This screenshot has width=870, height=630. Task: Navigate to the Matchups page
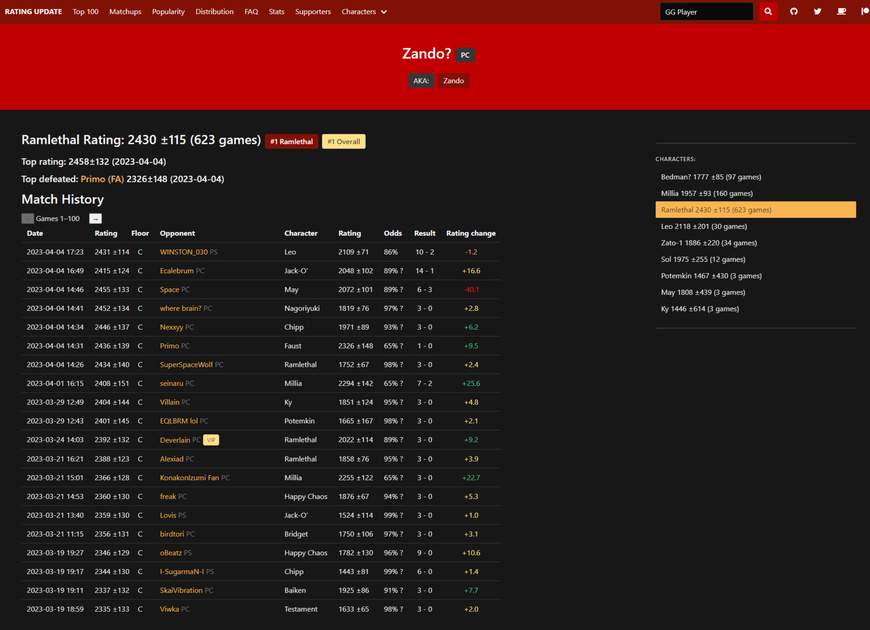pos(125,12)
